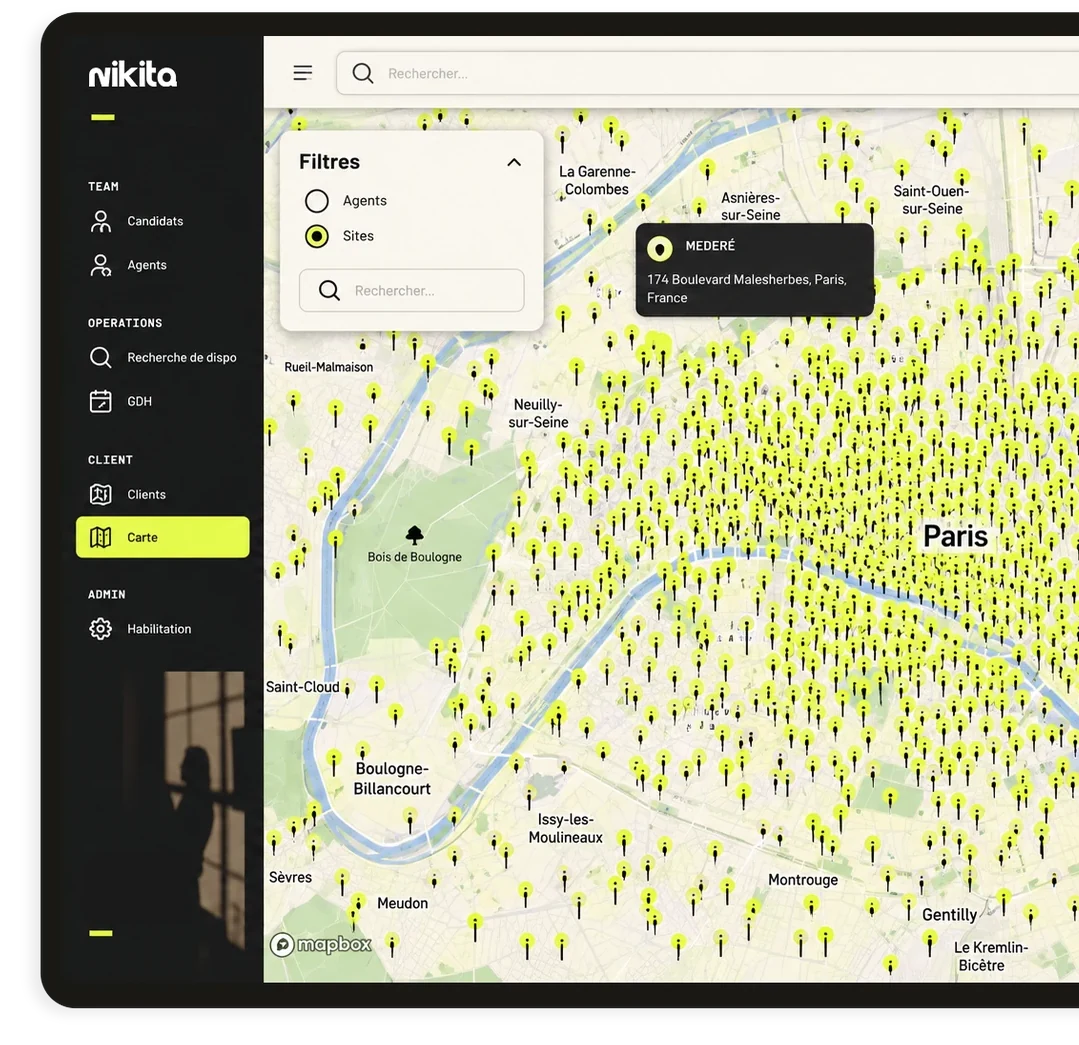Click the Issy-les-Moulineaux map label
Viewport: 1079px width, 1045px height.
(x=566, y=828)
